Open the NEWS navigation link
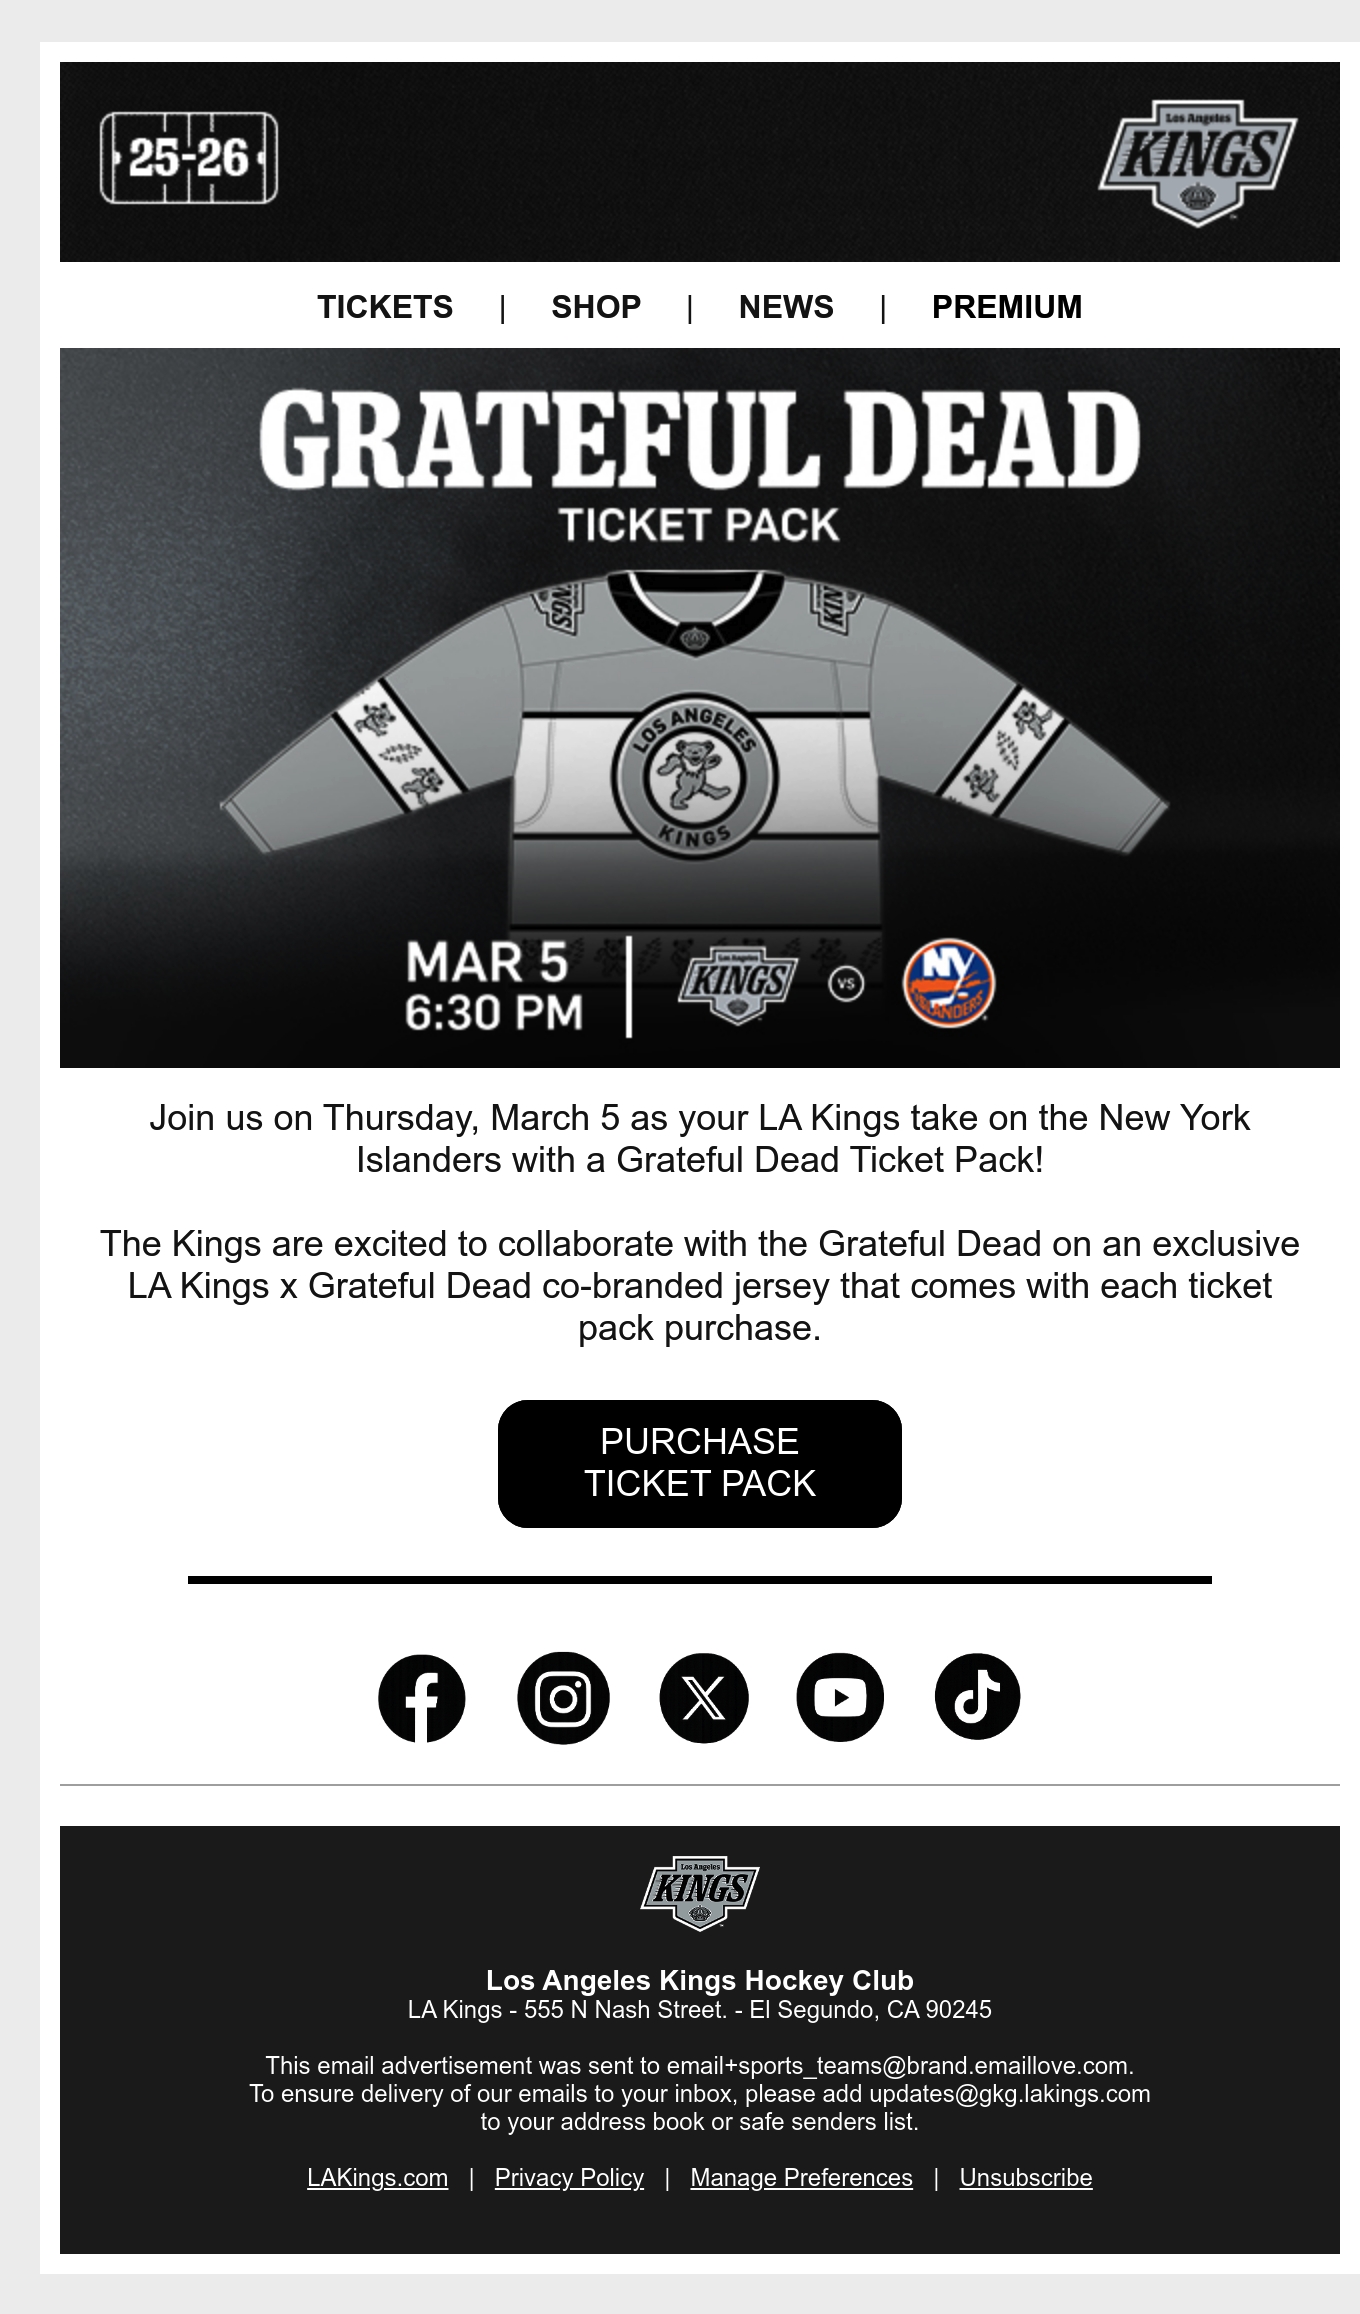Image resolution: width=1360 pixels, height=2314 pixels. click(786, 307)
